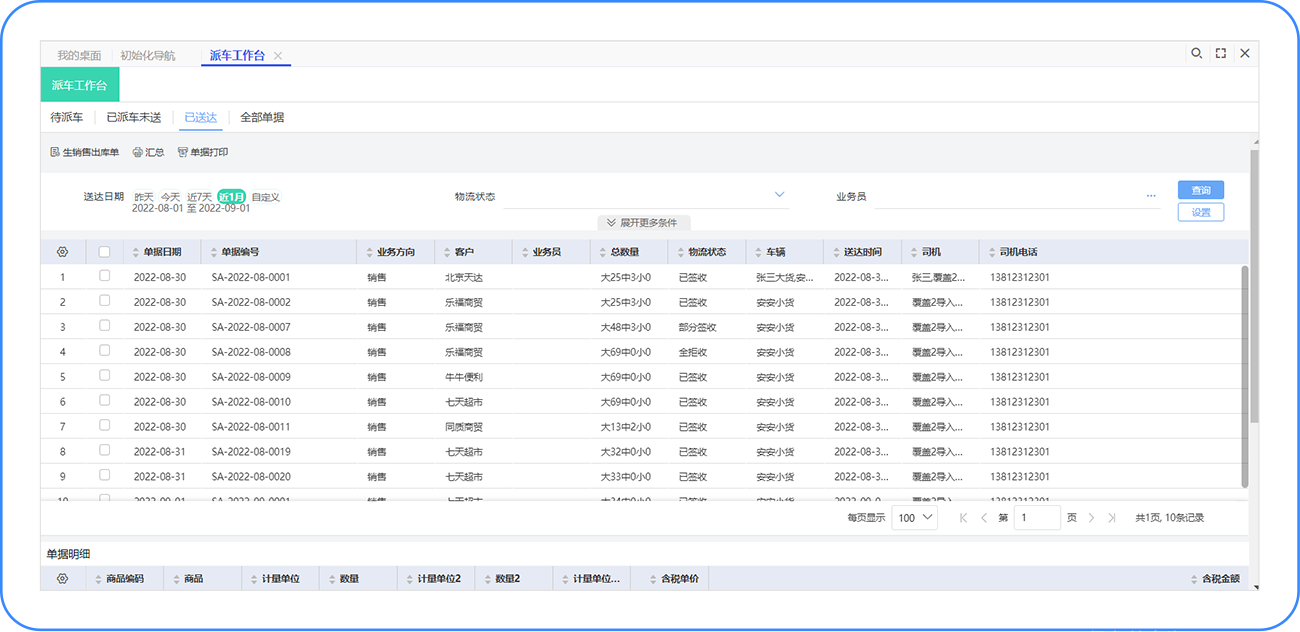Image resolution: width=1300 pixels, height=632 pixels.
Task: Open 单据明细 column settings gear icon
Action: [62, 579]
